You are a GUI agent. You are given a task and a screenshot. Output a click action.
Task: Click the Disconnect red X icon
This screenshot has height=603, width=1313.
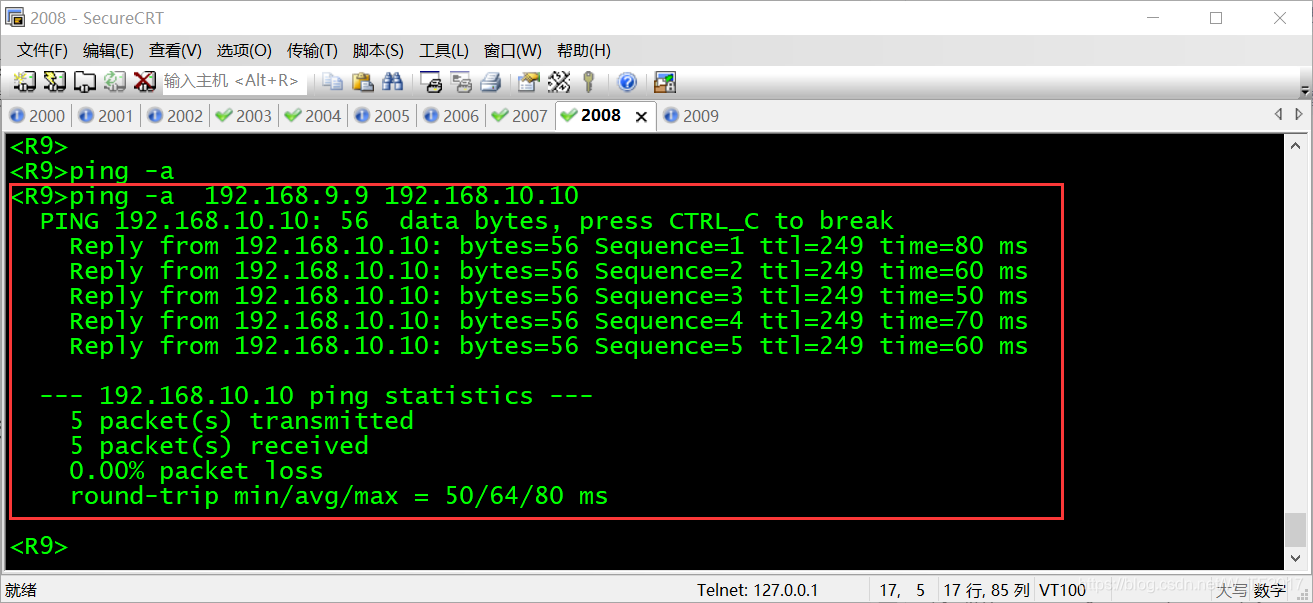[144, 81]
